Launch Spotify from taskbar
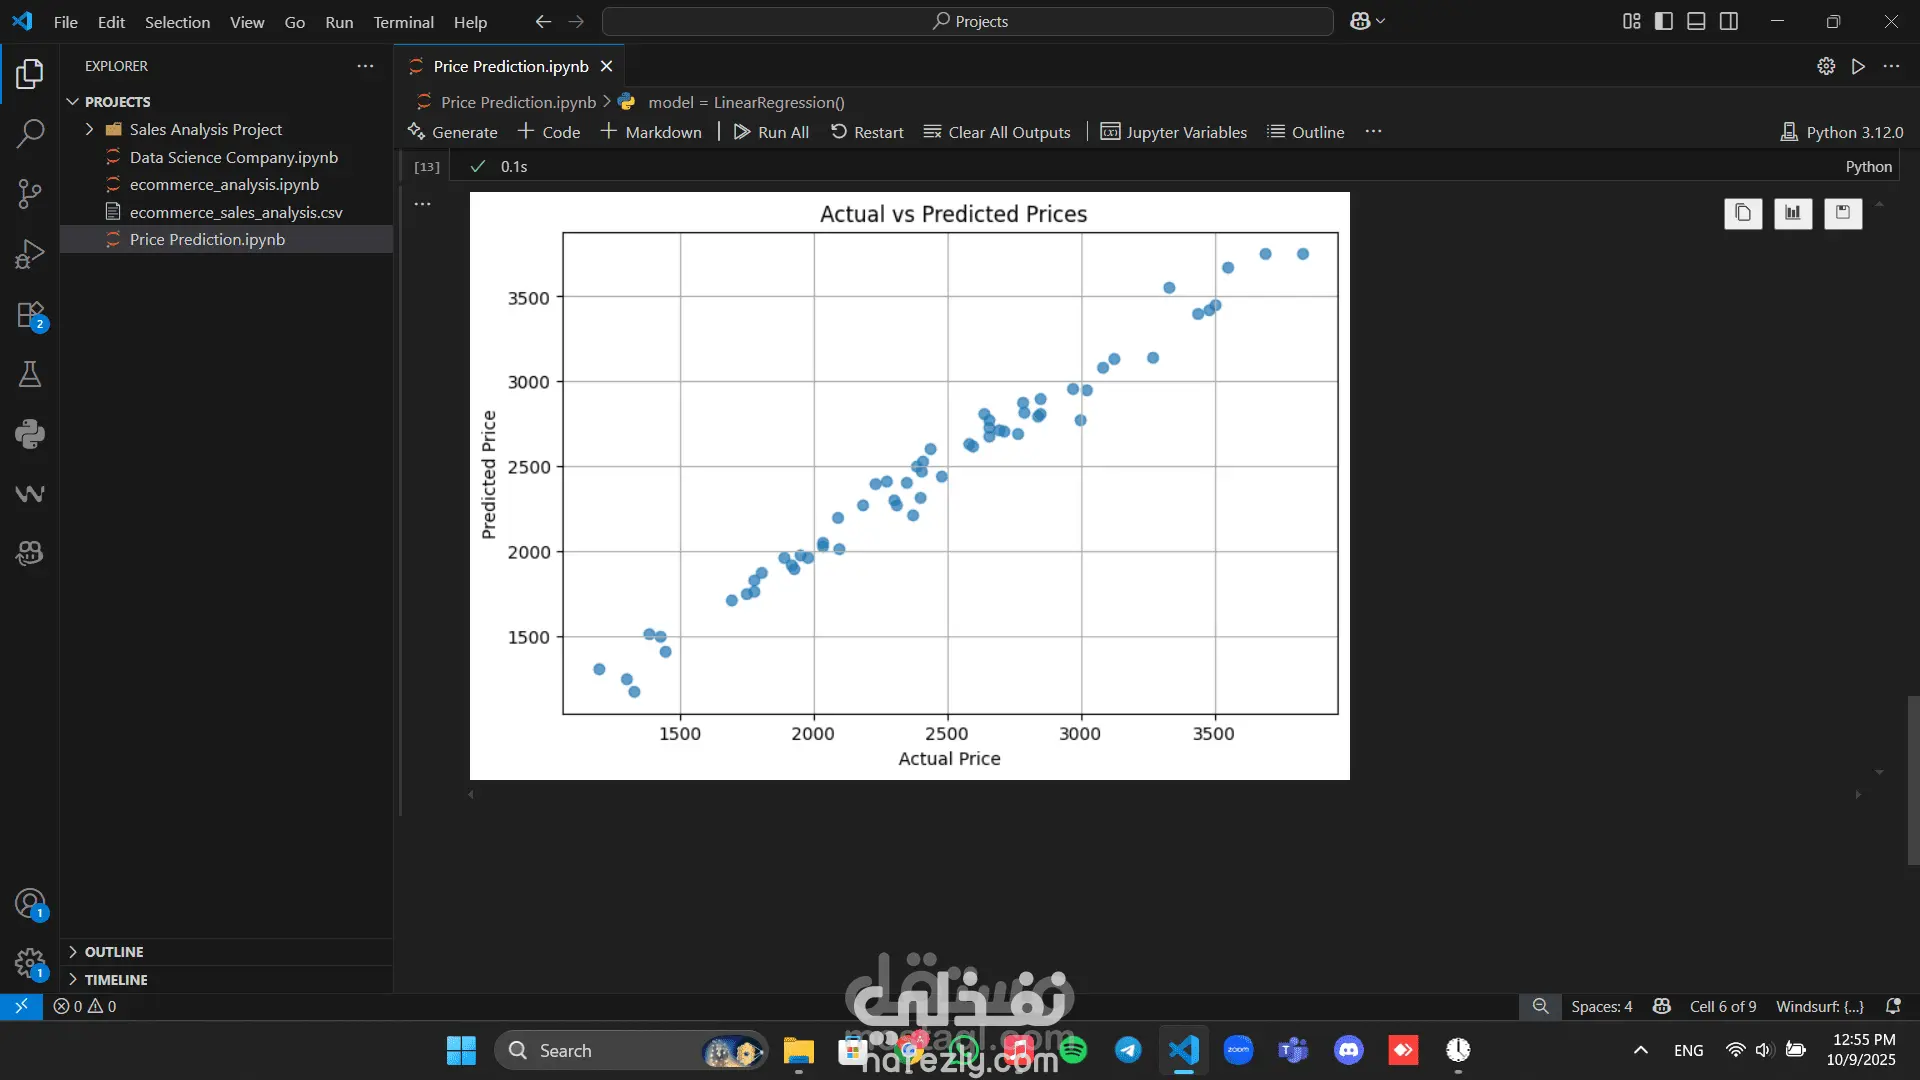This screenshot has height=1080, width=1920. (x=1073, y=1050)
